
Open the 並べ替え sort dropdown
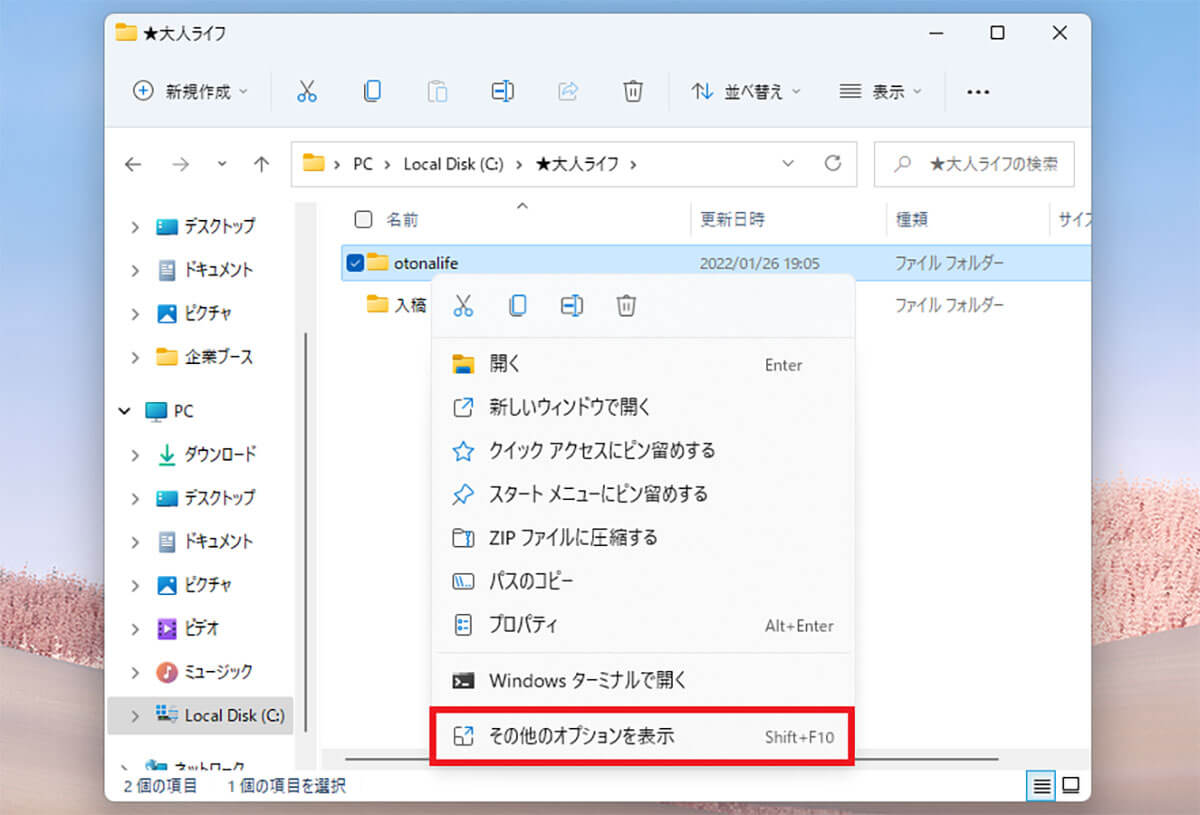pyautogui.click(x=747, y=91)
